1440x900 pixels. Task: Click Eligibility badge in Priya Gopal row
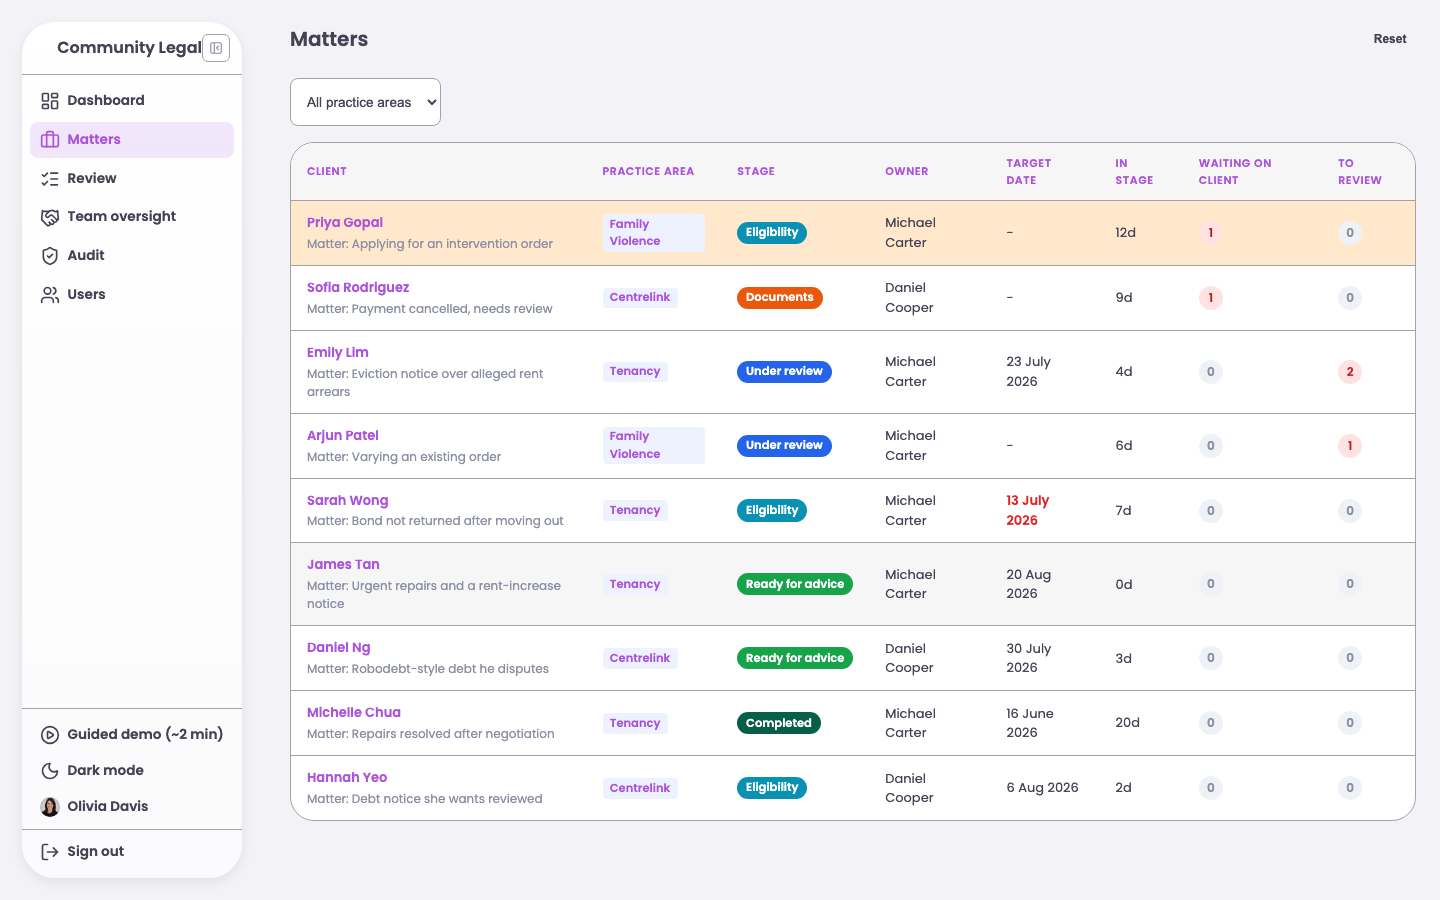click(x=772, y=233)
